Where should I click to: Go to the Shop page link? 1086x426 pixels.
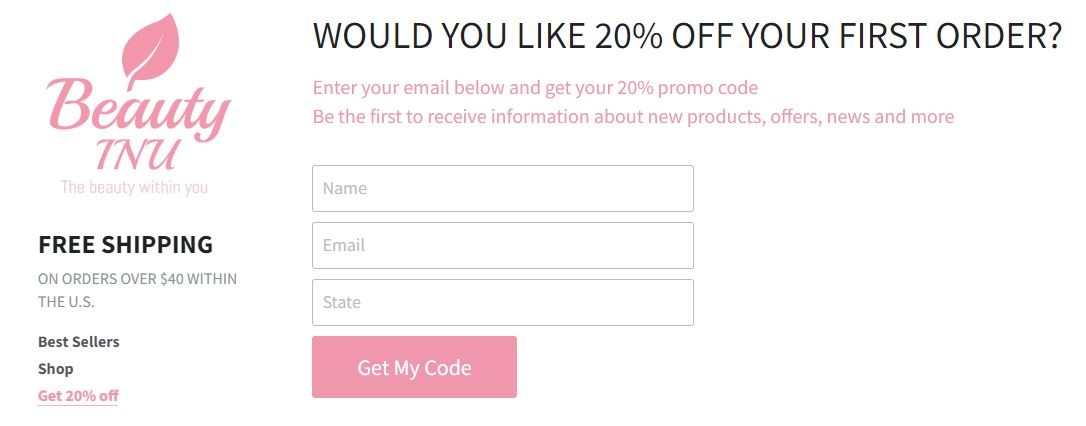56,369
